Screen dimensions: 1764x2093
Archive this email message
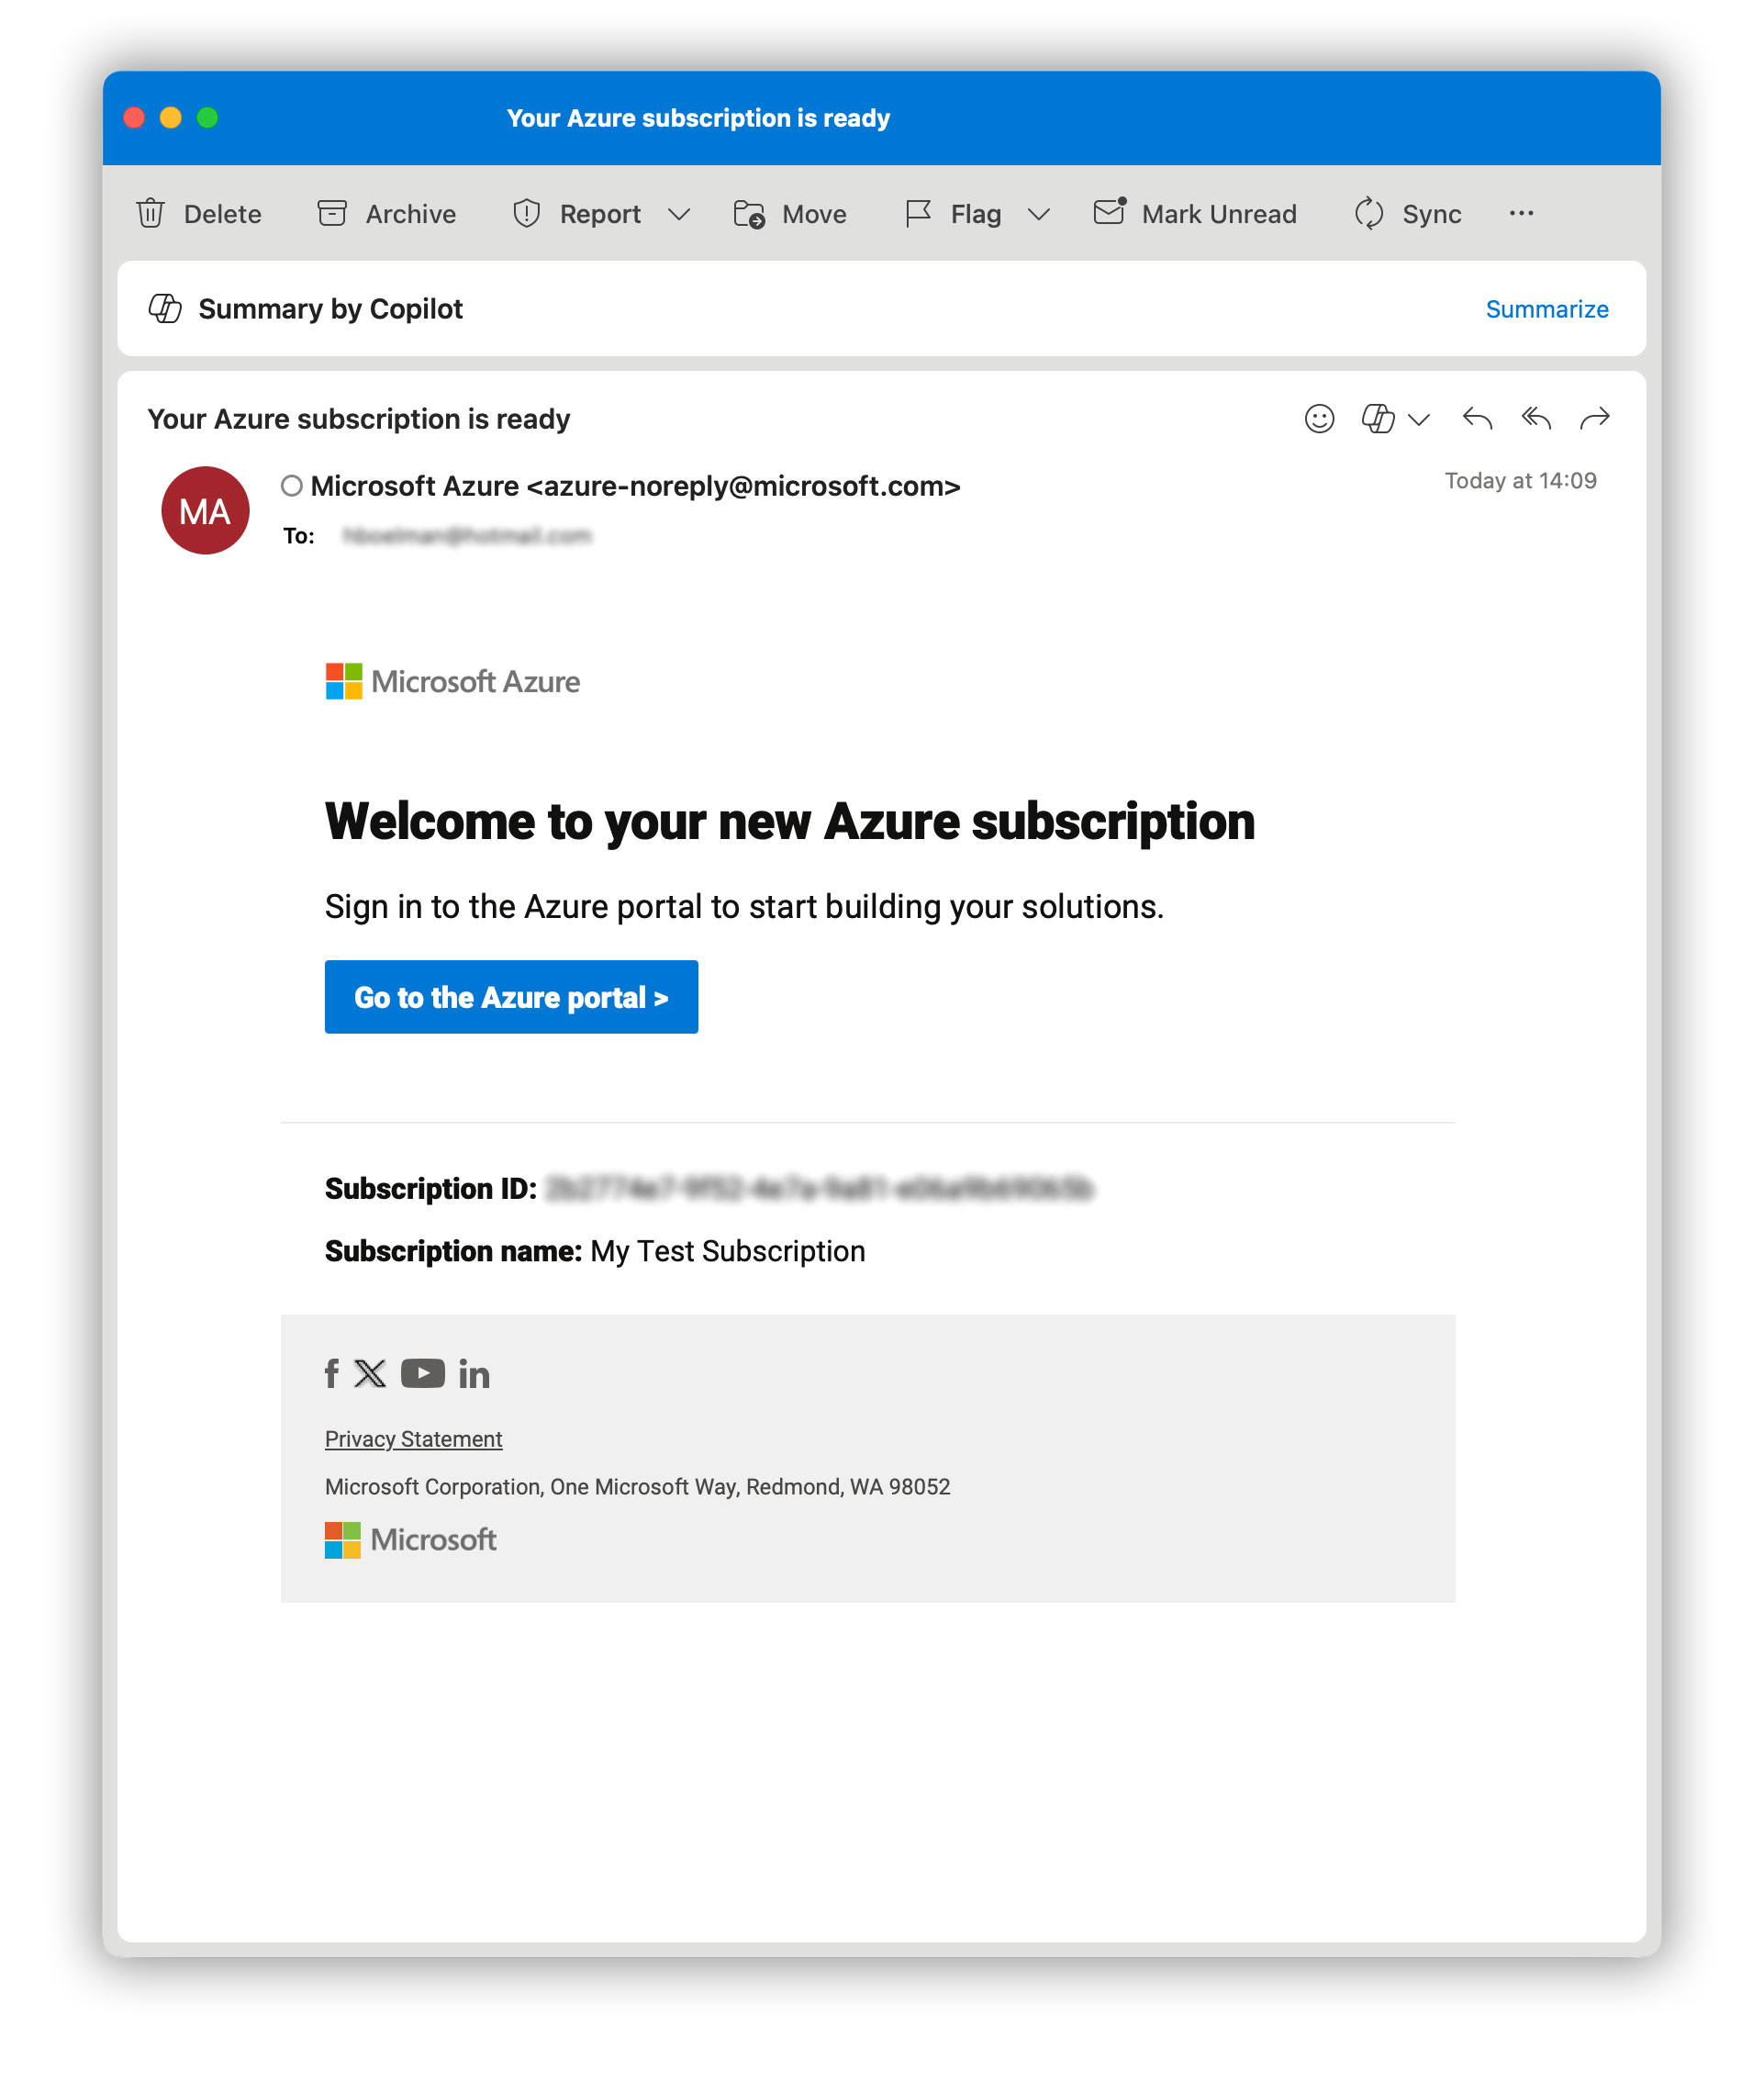tap(387, 214)
